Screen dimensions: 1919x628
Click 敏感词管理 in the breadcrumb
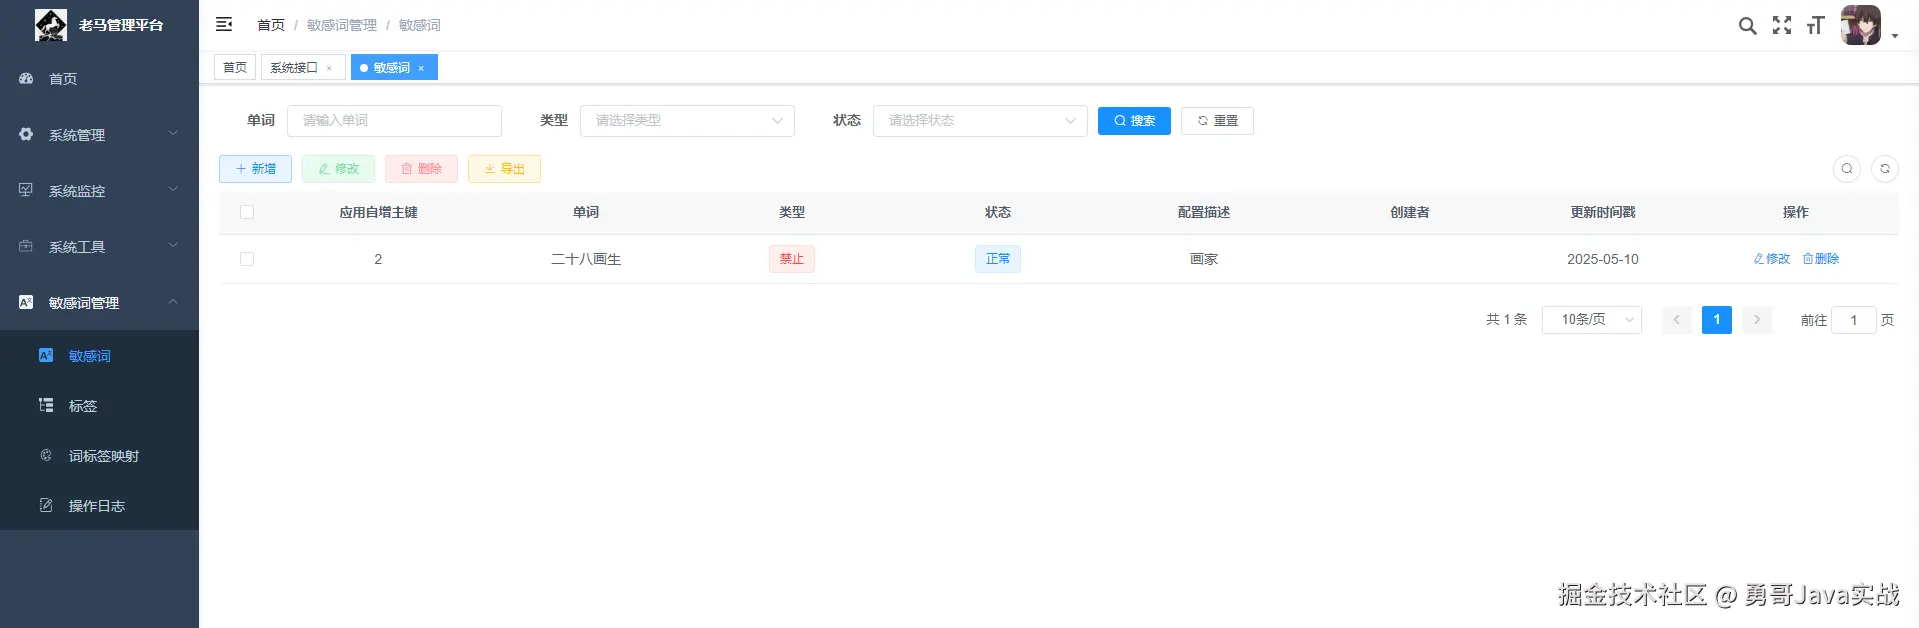tap(342, 25)
